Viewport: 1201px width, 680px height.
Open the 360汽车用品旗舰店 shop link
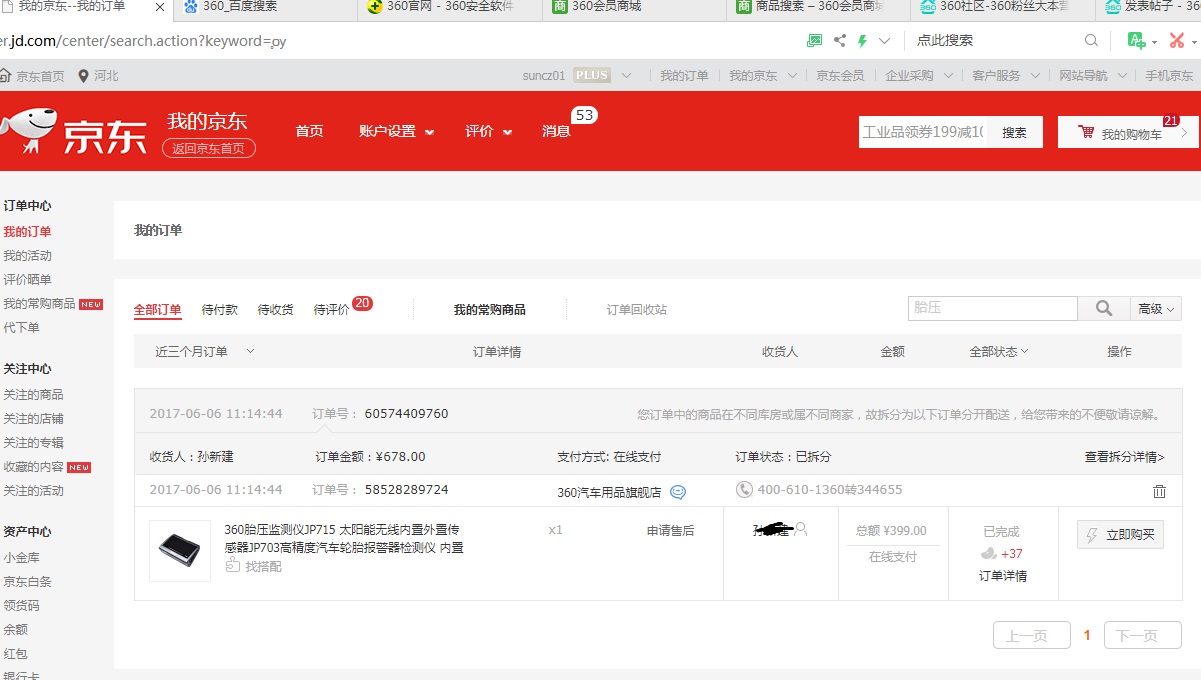coord(609,492)
